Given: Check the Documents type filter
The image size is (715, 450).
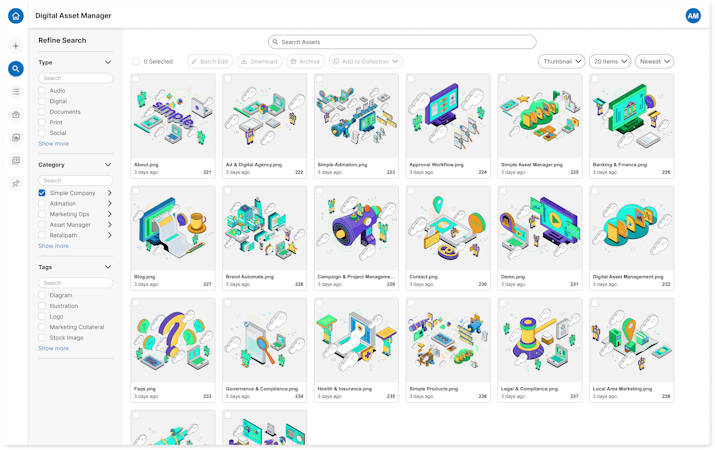Looking at the screenshot, I should coord(42,112).
